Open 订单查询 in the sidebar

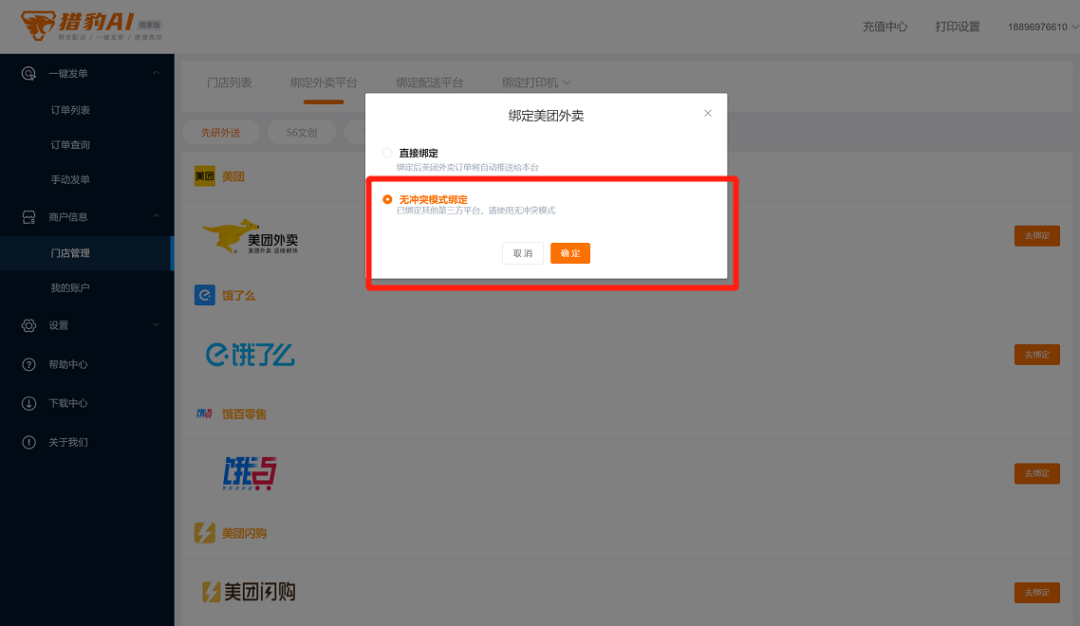[x=70, y=145]
